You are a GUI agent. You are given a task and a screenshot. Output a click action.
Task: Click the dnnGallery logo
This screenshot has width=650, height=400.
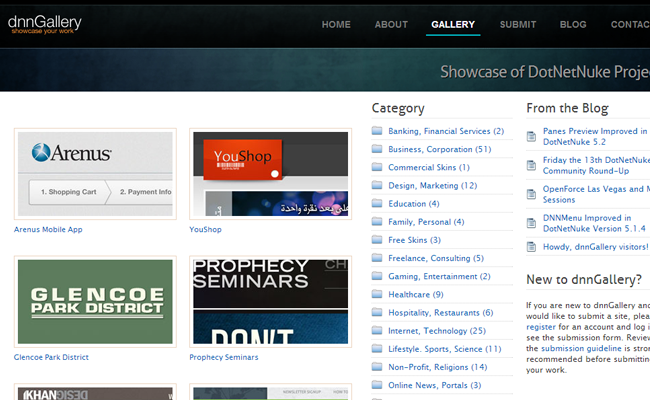(45, 24)
